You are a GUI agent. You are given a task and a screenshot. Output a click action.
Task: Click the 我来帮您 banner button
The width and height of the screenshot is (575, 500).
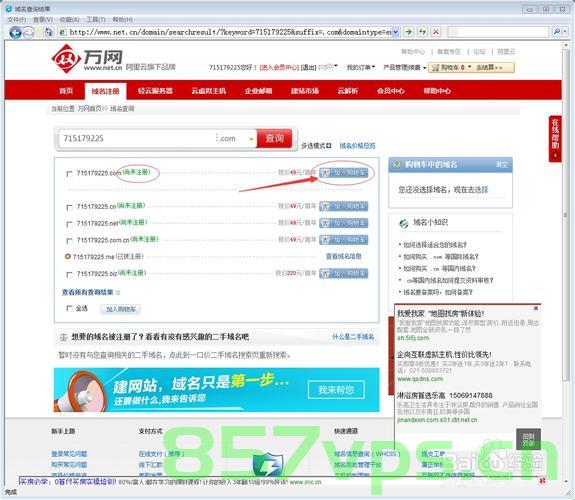[x=336, y=390]
